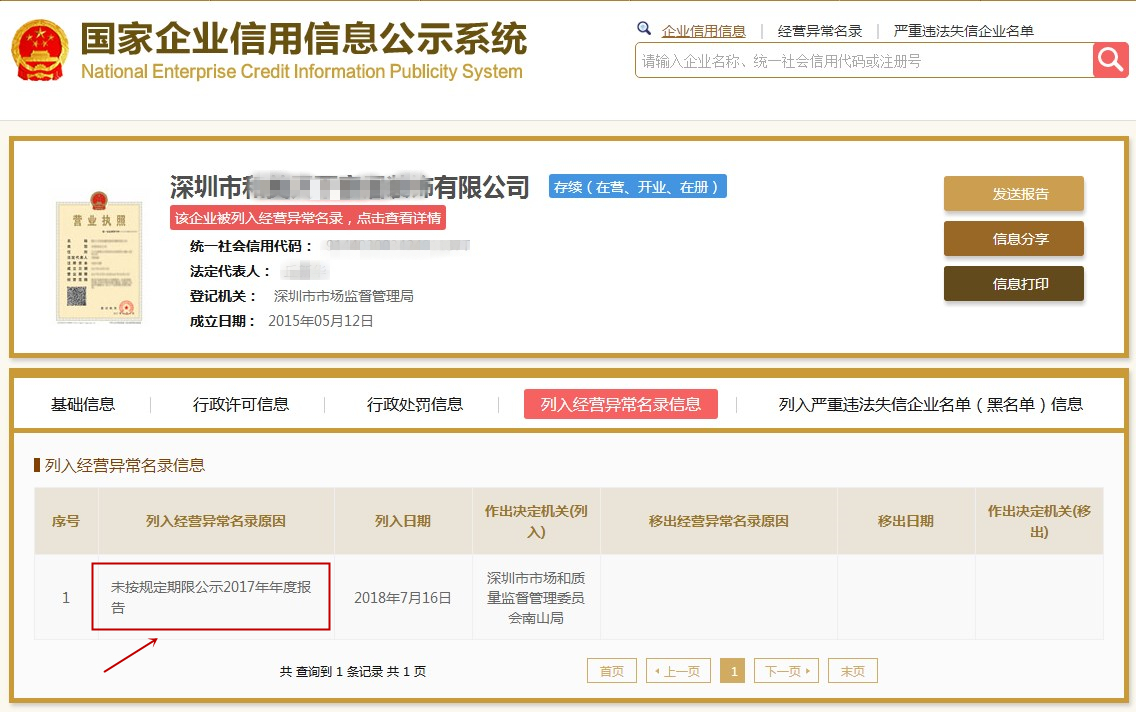Open the 列入经营异常名录信息 tab
The width and height of the screenshot is (1136, 712).
tap(621, 404)
